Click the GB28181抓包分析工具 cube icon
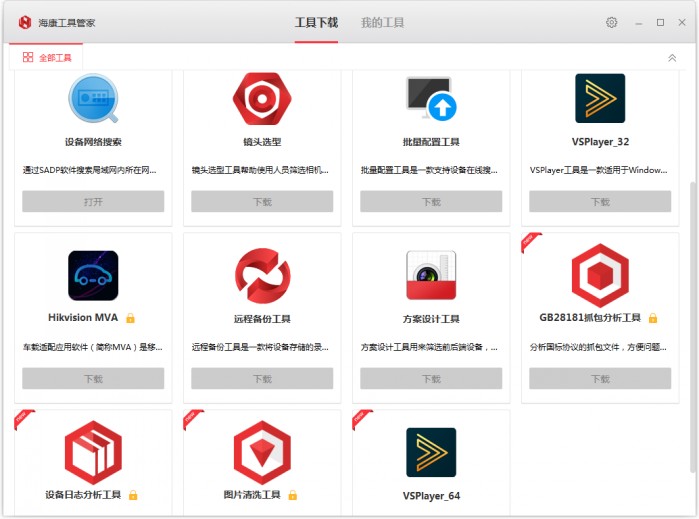Screen dimensions: 699x519 (x=600, y=275)
